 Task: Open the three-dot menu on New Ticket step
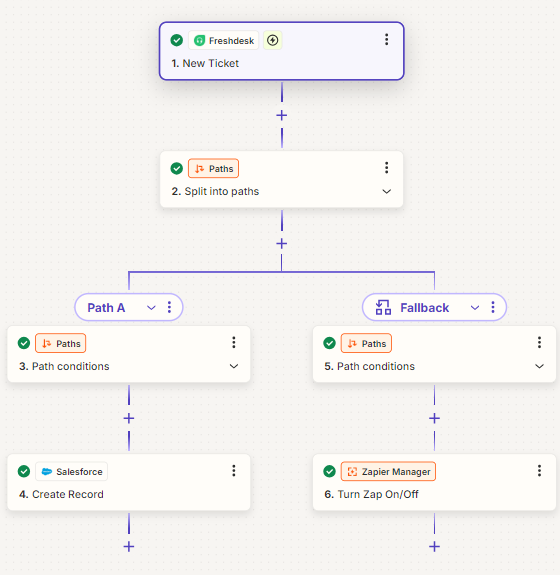pos(387,40)
